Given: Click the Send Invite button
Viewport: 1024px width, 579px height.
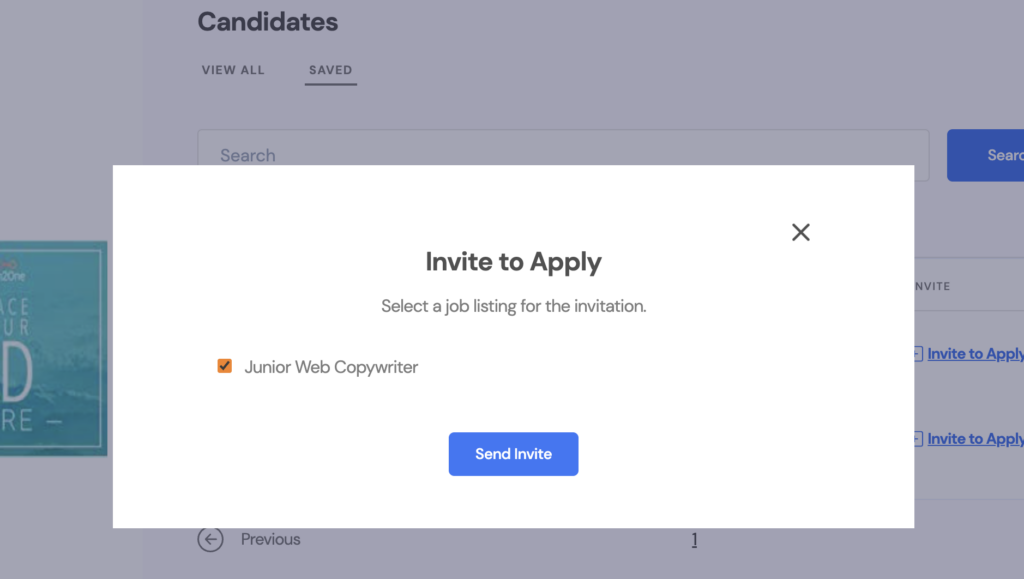Looking at the screenshot, I should click(x=513, y=454).
